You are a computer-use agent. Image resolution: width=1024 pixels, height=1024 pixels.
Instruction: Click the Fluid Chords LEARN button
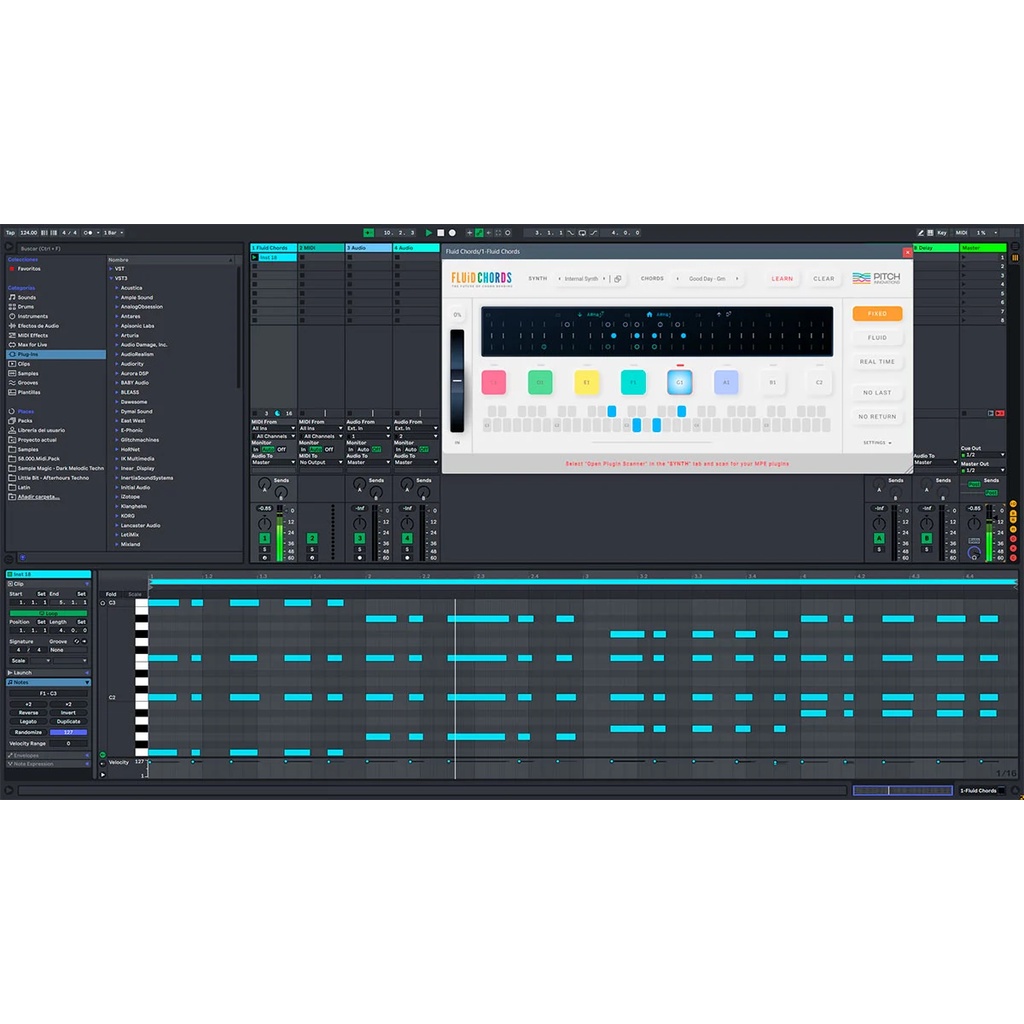pos(782,279)
